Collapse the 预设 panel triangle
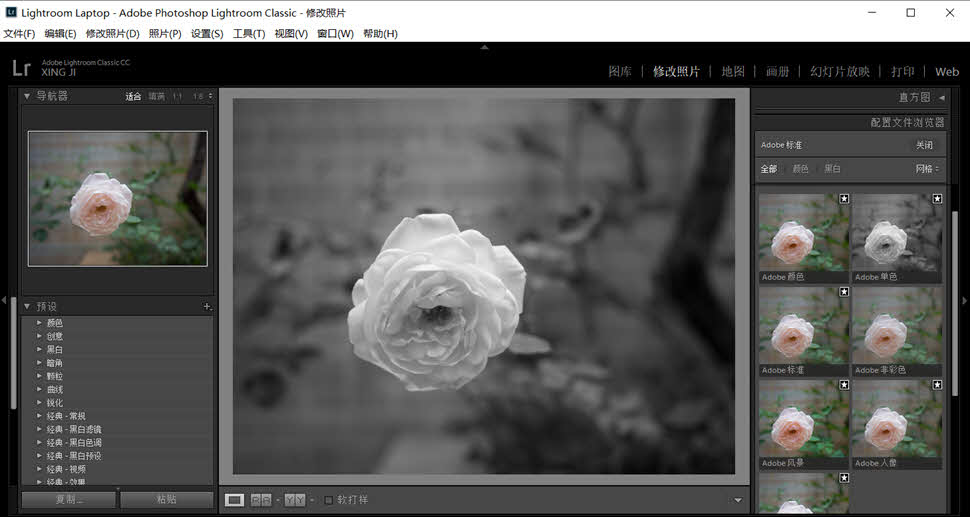970x517 pixels. coord(27,306)
